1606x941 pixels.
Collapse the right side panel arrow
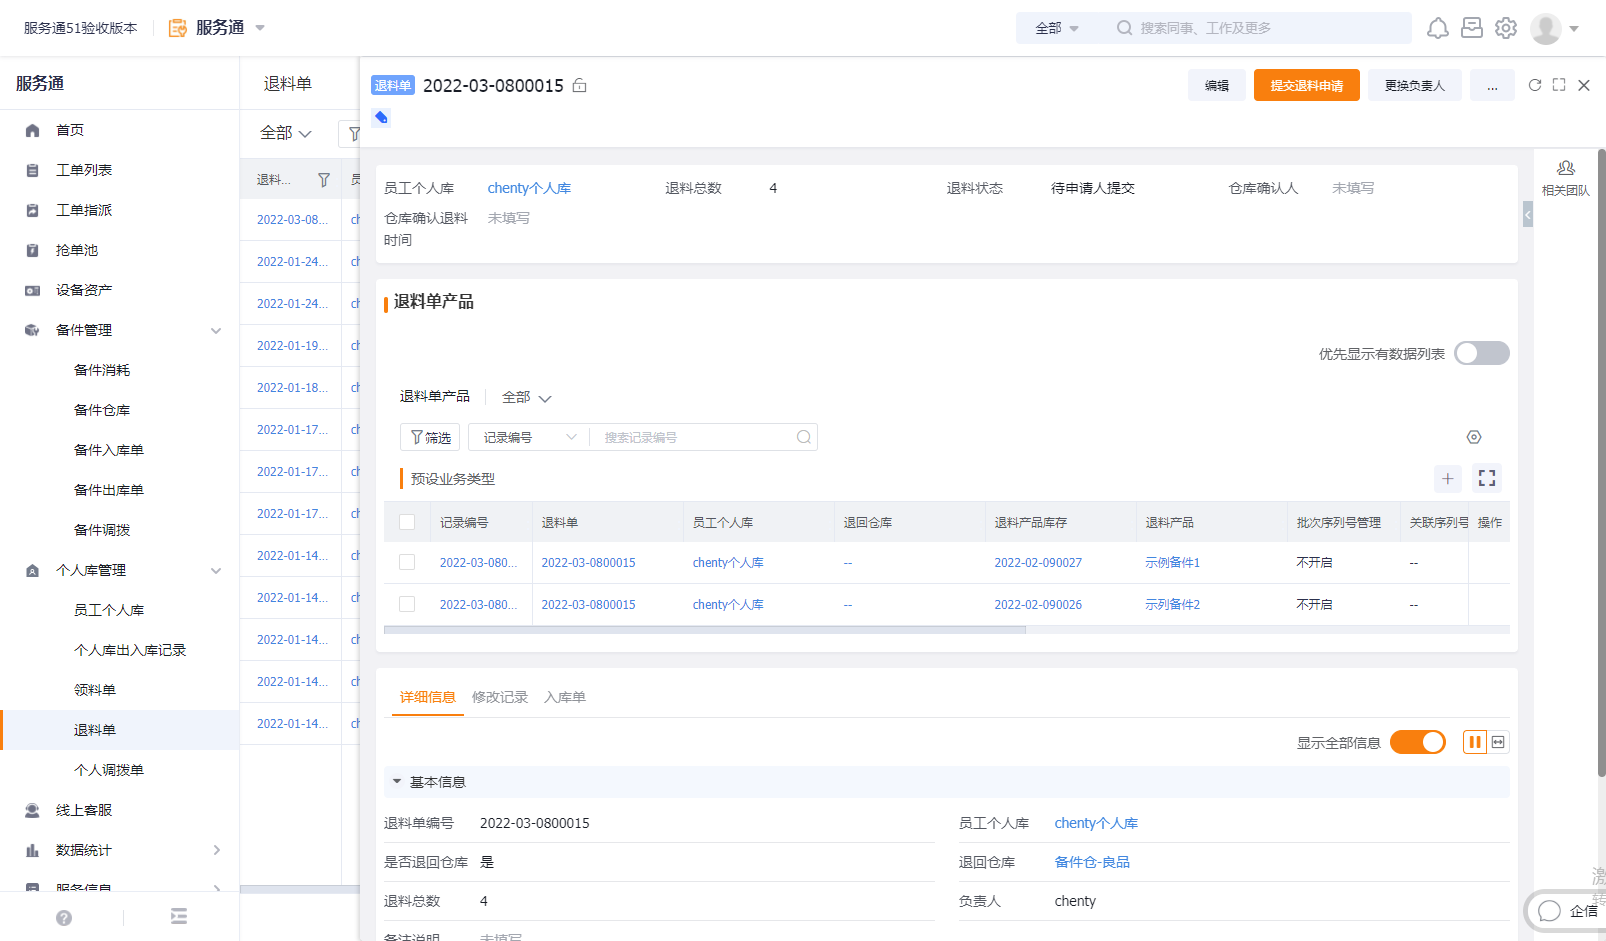pos(1528,214)
